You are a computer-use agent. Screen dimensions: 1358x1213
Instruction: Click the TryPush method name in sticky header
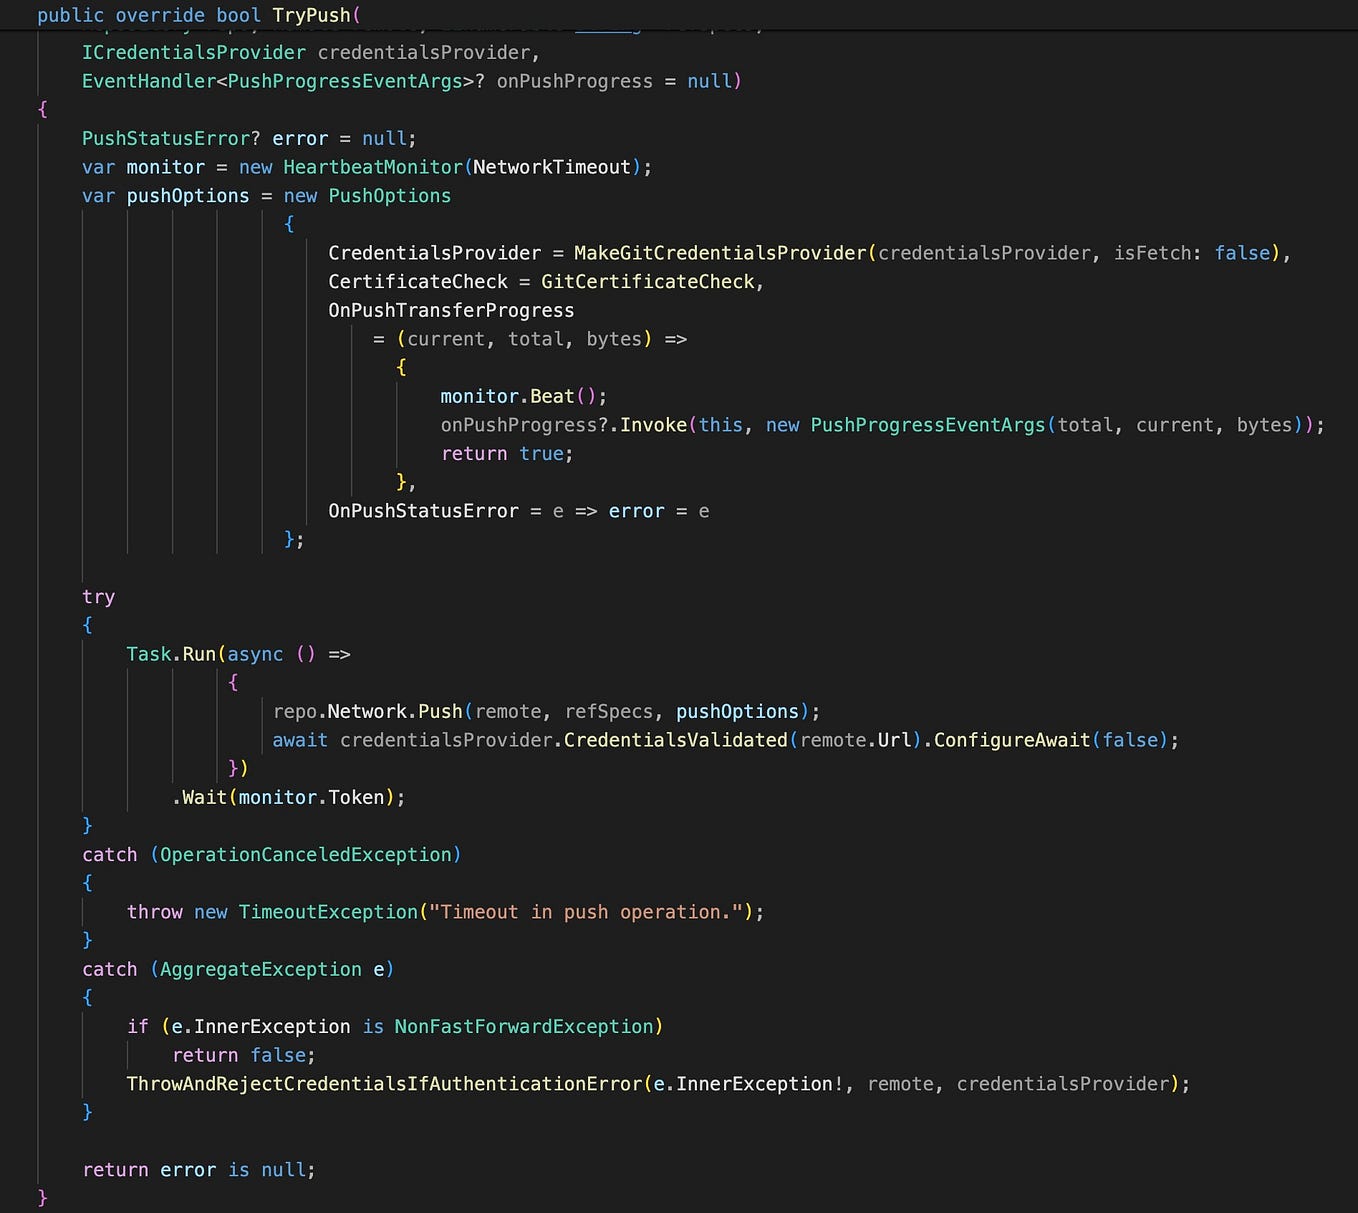point(311,15)
